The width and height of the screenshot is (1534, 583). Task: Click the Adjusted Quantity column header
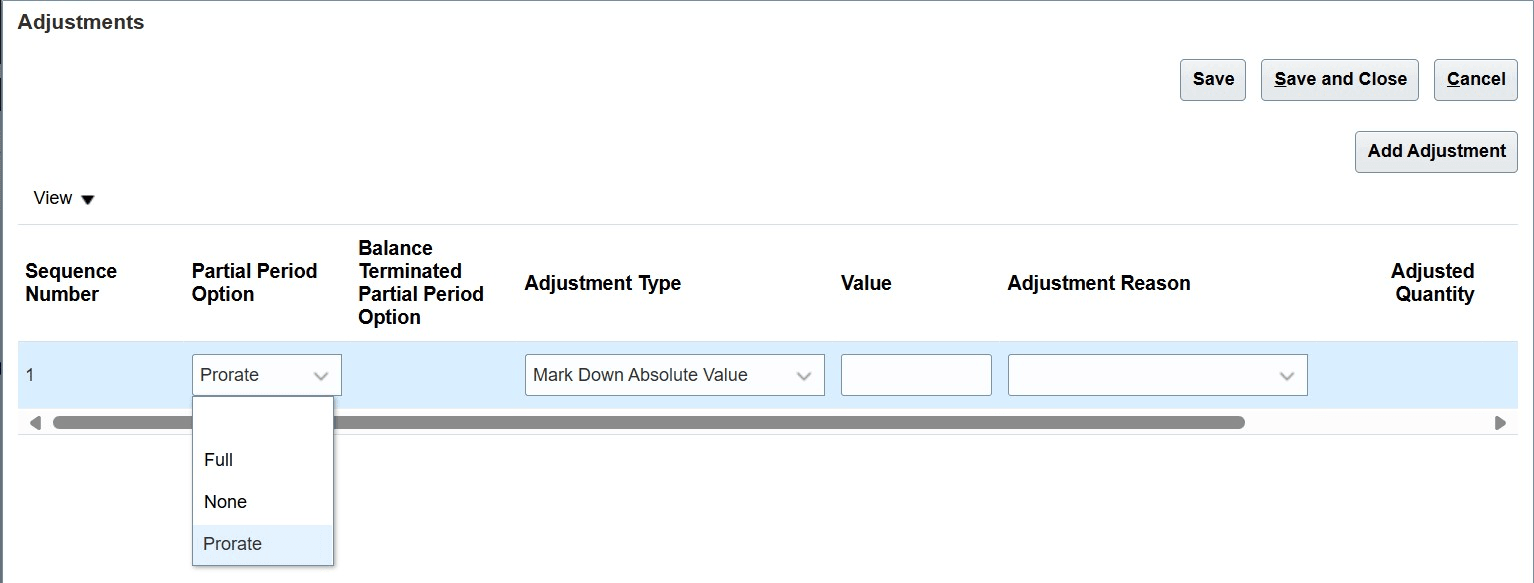1432,282
